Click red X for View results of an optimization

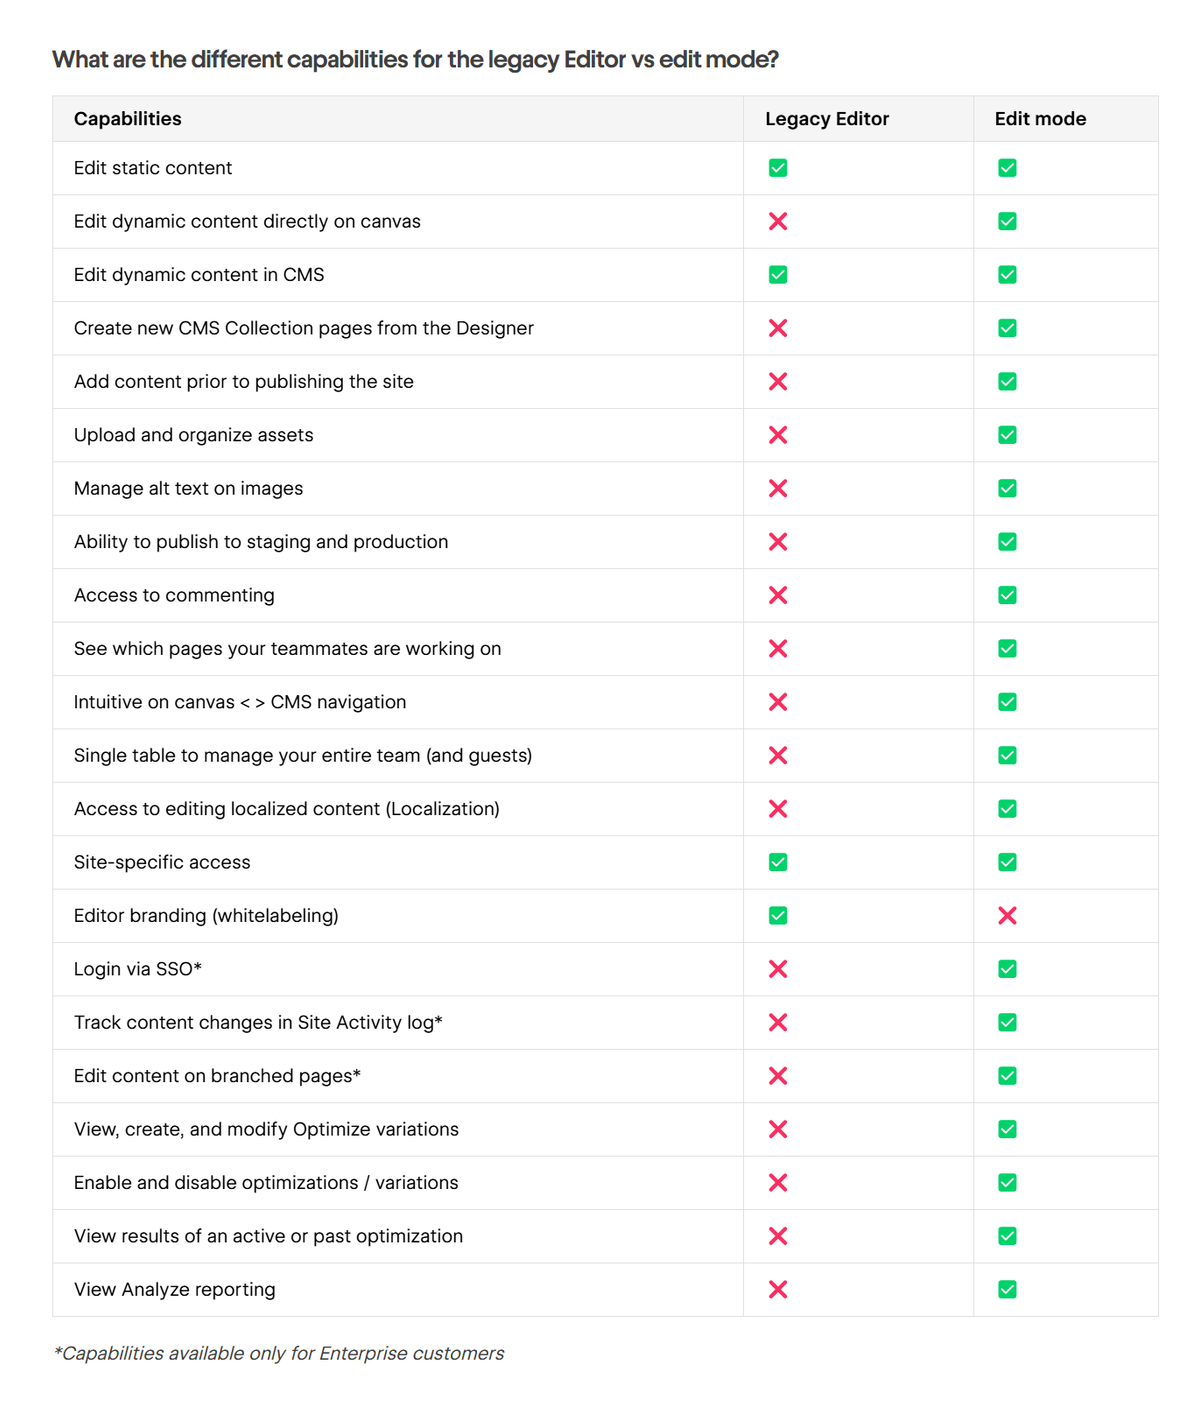click(x=778, y=1236)
